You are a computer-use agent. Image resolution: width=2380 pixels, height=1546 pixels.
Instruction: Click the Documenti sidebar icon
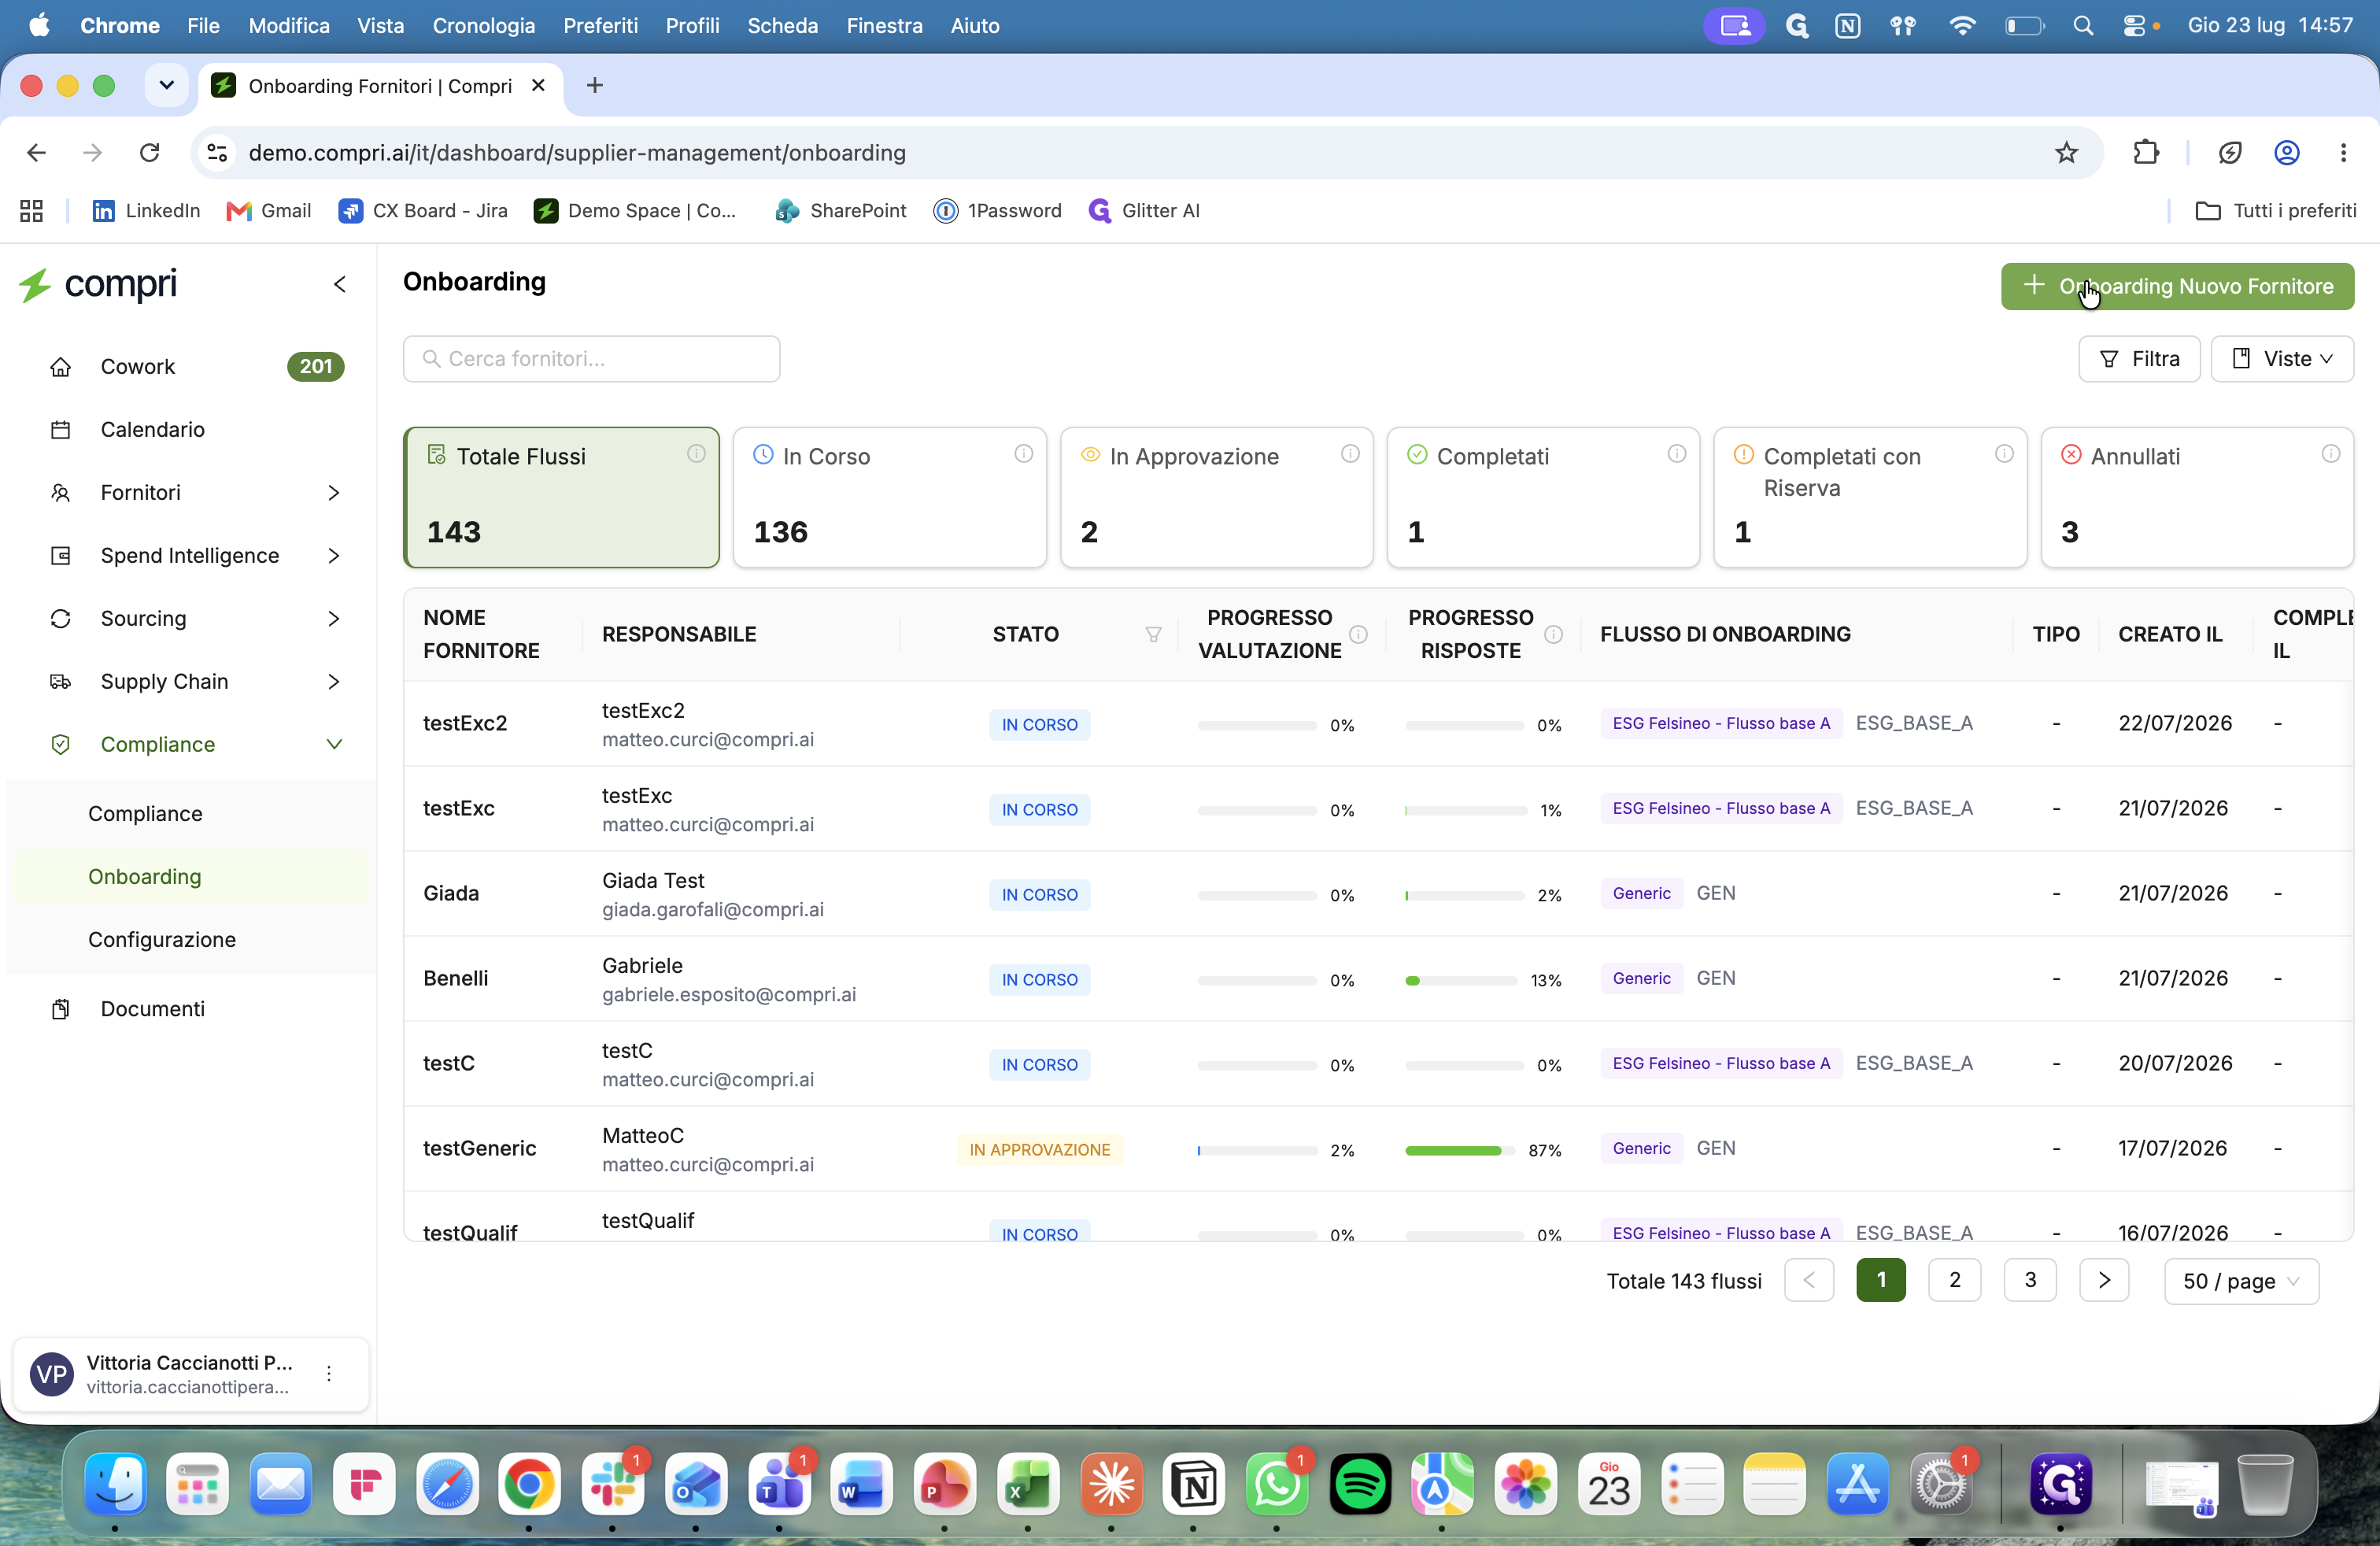[61, 1009]
